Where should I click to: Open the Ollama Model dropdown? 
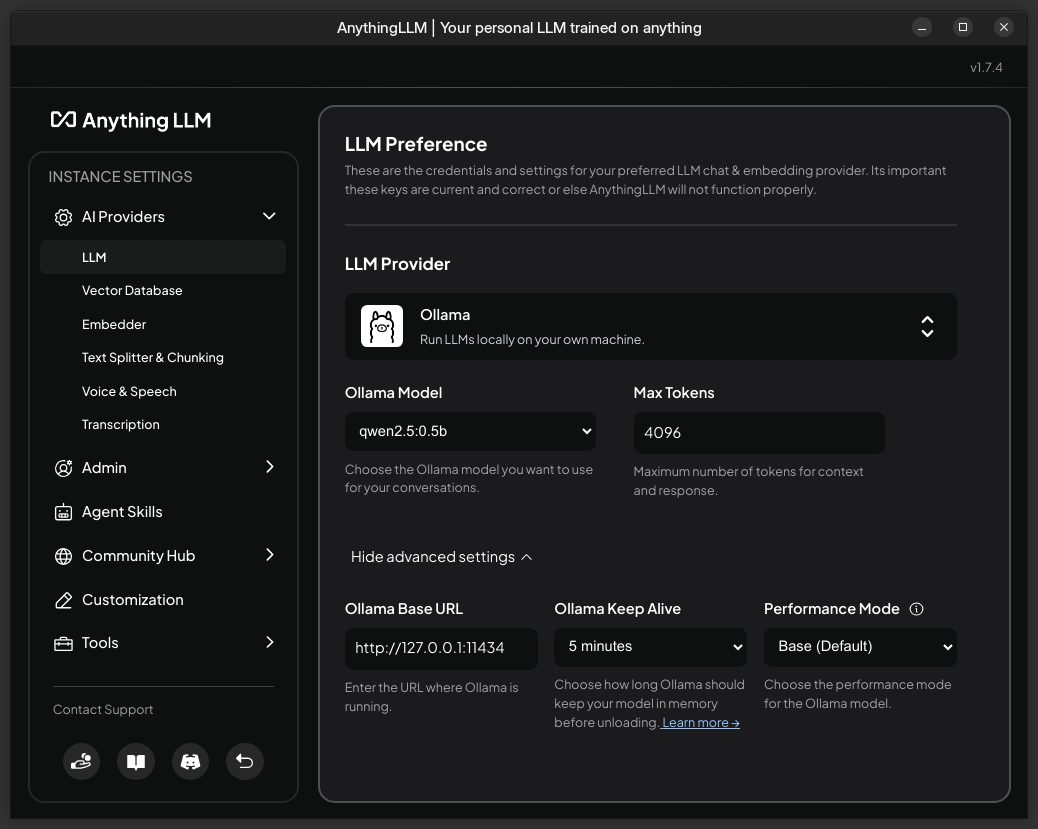point(470,432)
